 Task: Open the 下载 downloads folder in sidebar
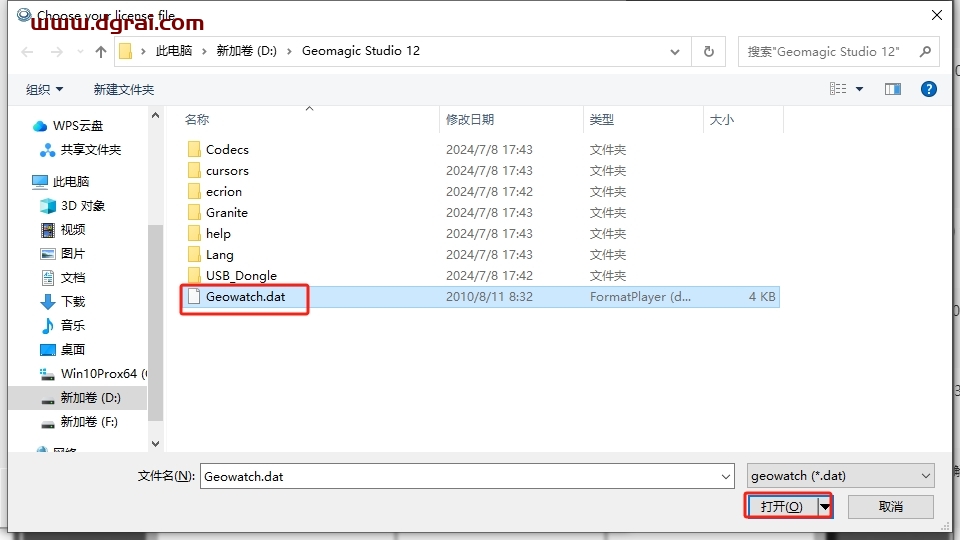(72, 301)
